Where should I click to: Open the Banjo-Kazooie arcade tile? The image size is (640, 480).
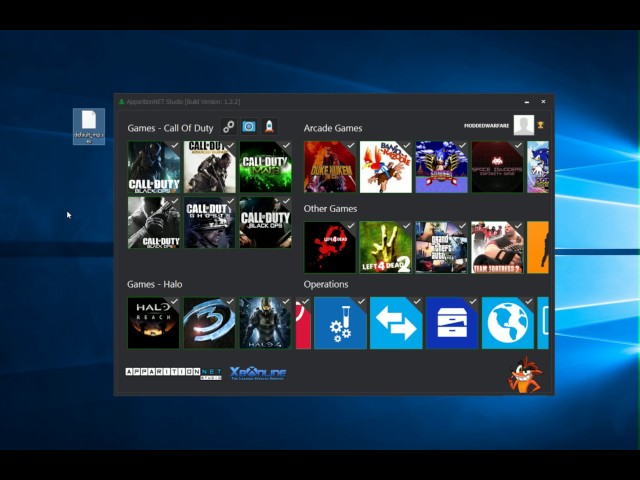[x=386, y=167]
